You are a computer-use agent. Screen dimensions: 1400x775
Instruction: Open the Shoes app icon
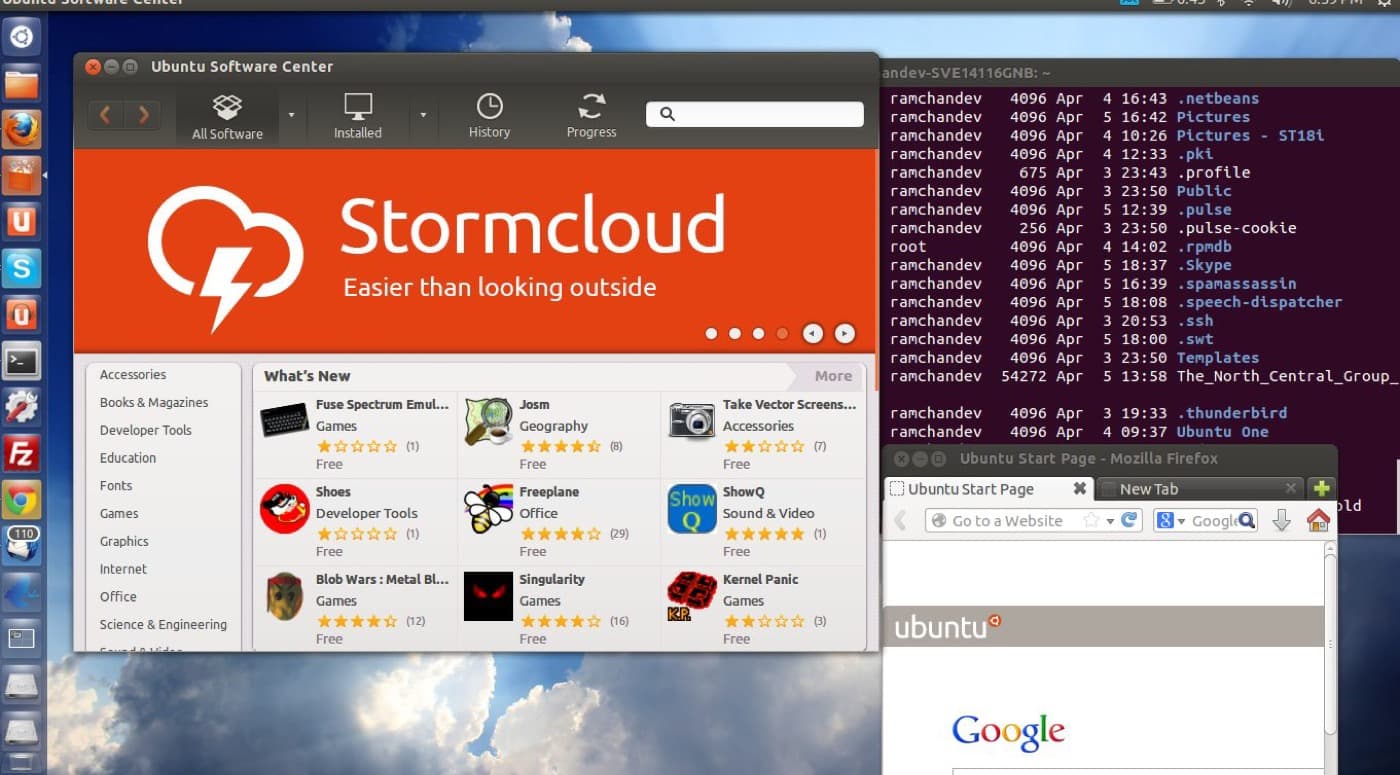coord(285,509)
